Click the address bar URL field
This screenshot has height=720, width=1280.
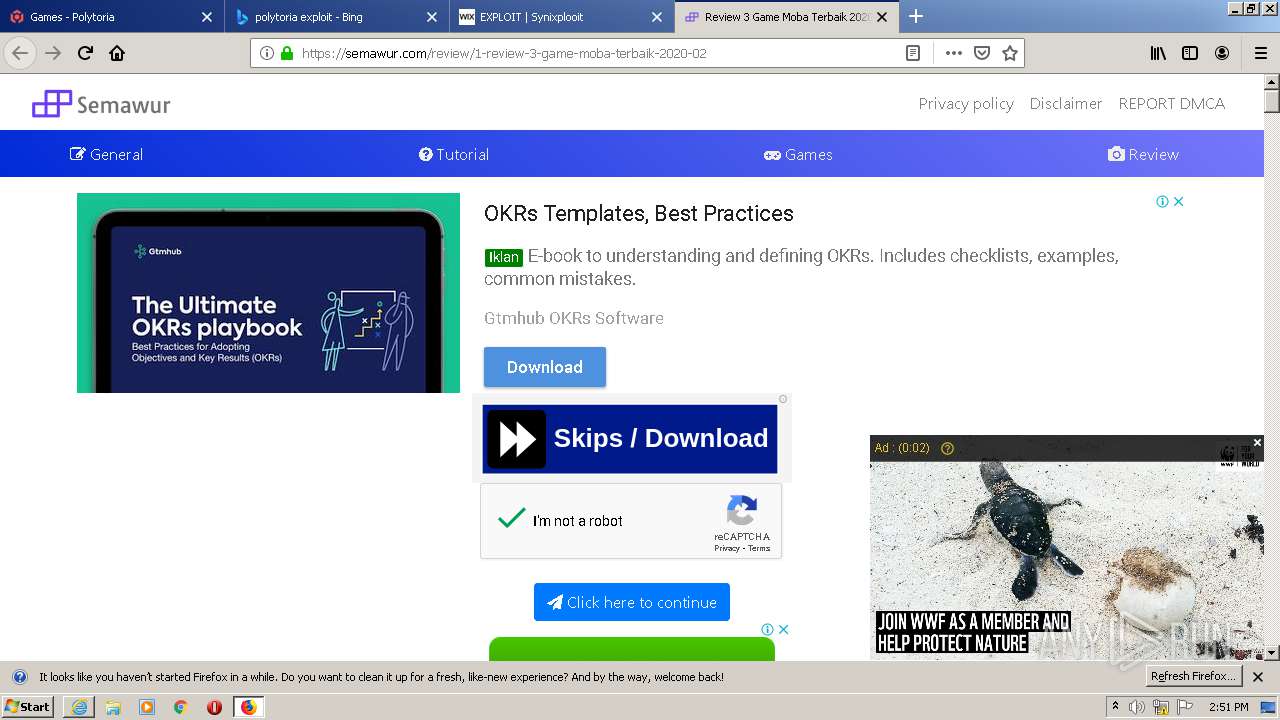tap(600, 53)
